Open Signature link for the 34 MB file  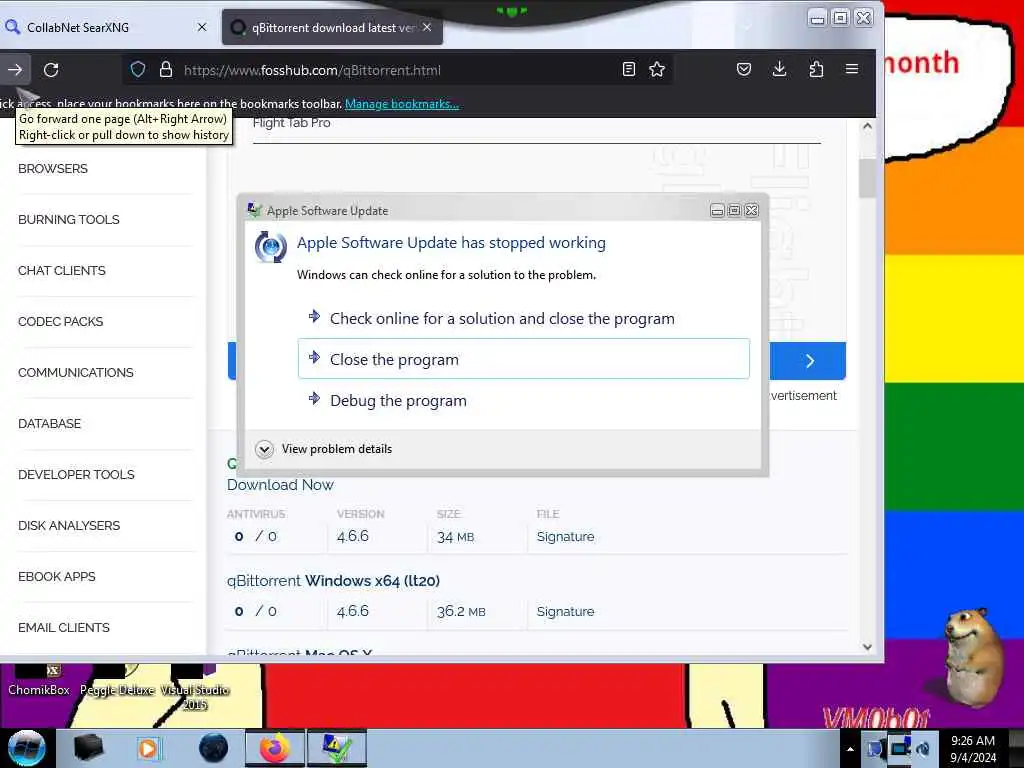tap(566, 536)
